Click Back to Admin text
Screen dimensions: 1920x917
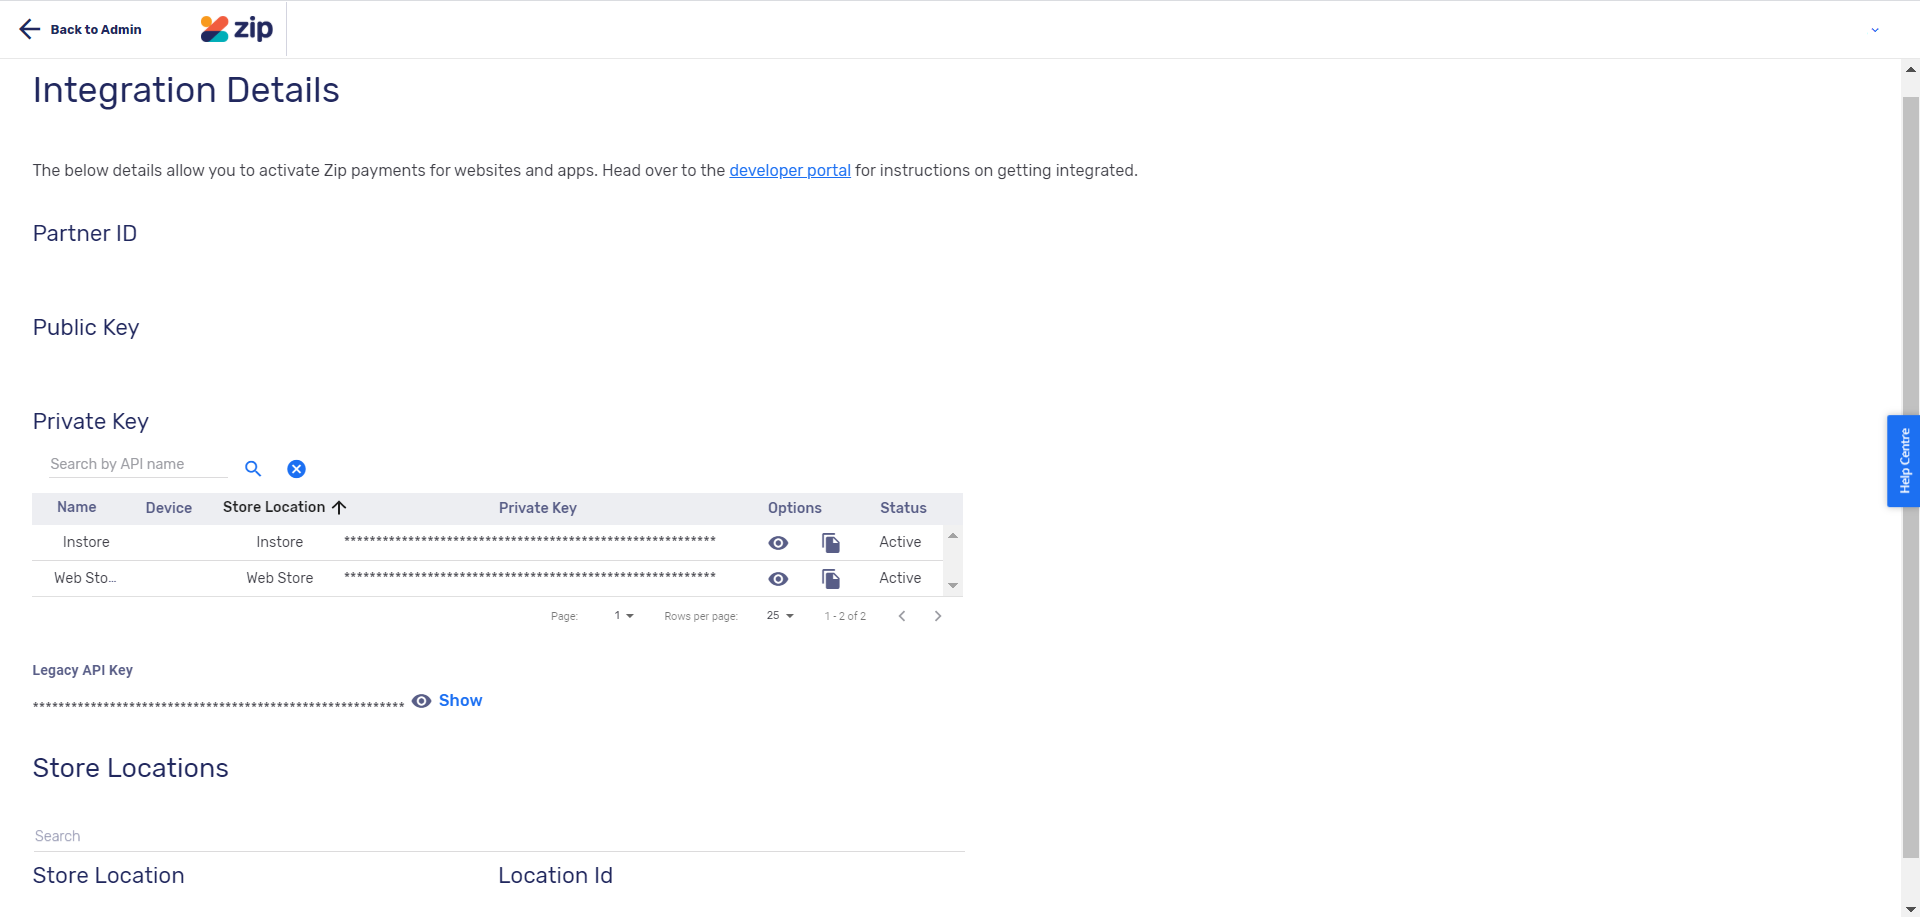click(x=96, y=29)
